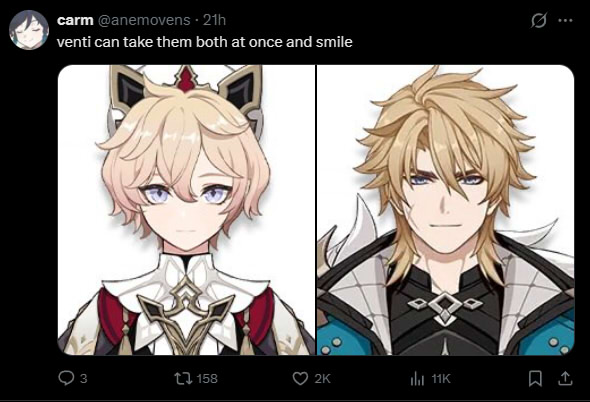This screenshot has width=590, height=402.
Task: Click the repost arrows icon
Action: pyautogui.click(x=183, y=378)
